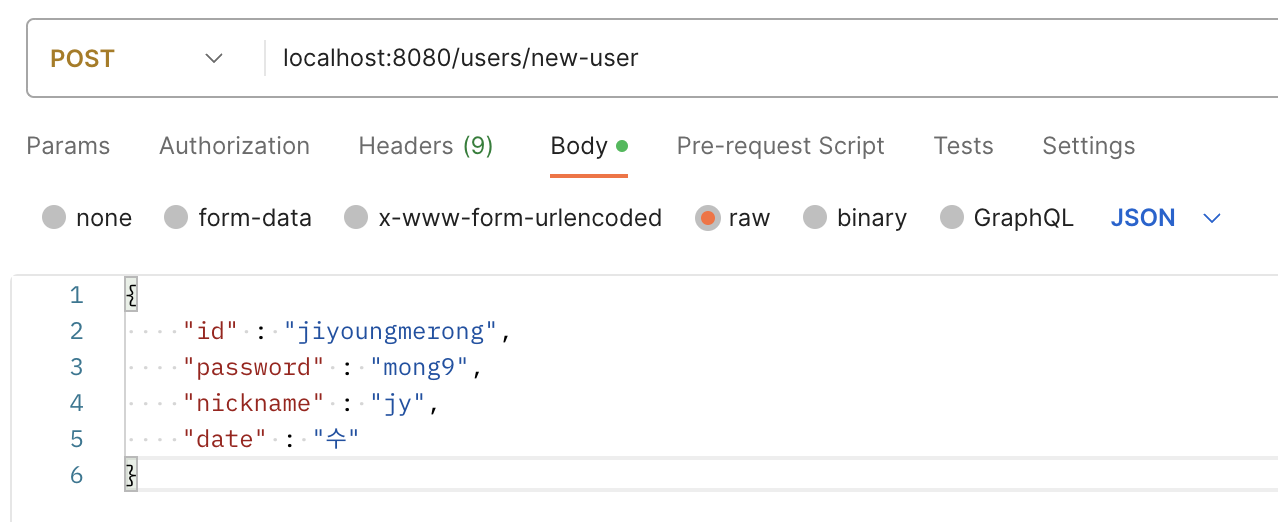Open the Settings tab
1278x522 pixels.
point(1088,146)
